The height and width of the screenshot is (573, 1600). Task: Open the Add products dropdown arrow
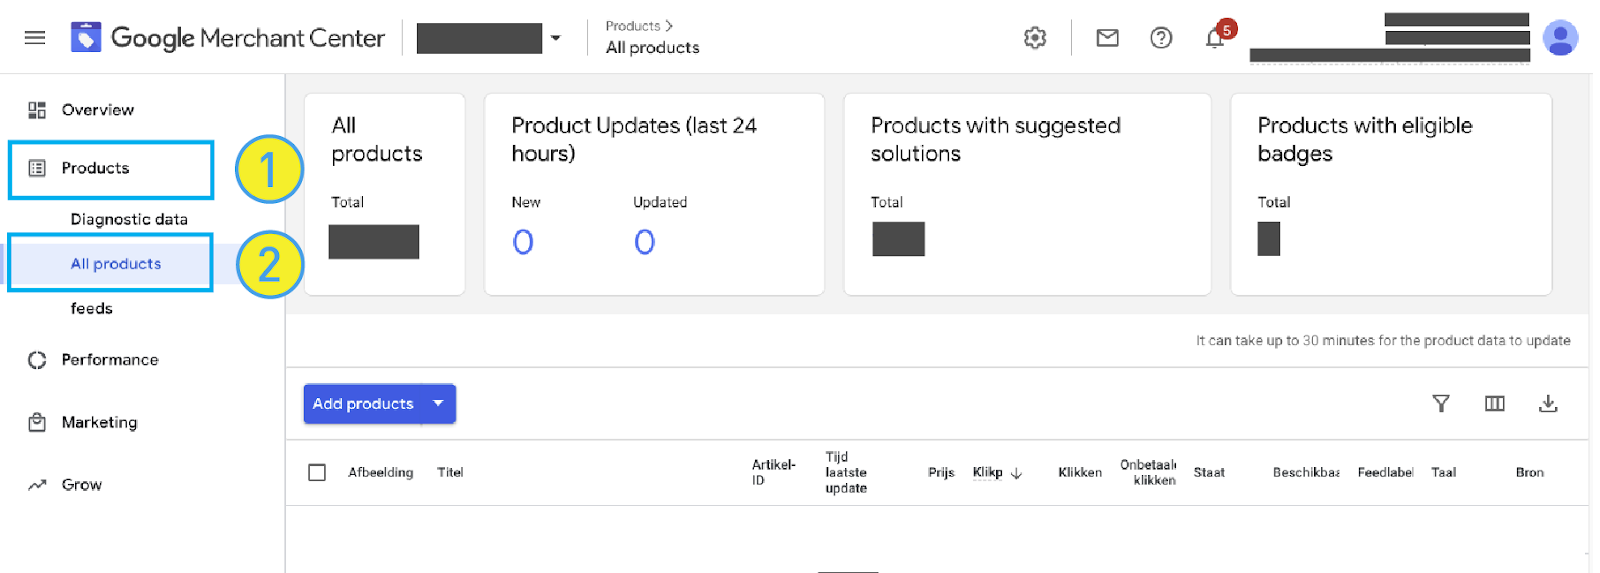coord(438,403)
